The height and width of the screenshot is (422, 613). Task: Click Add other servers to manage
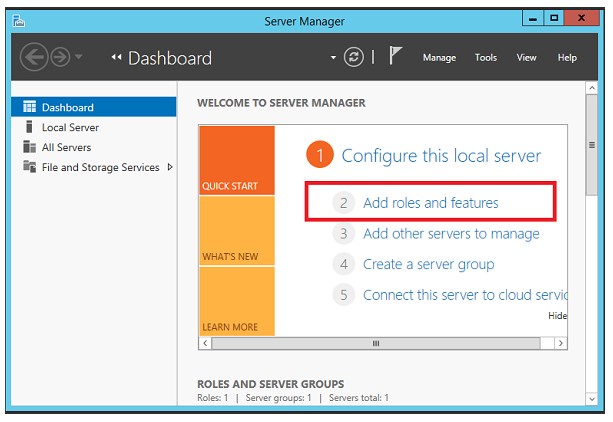450,233
